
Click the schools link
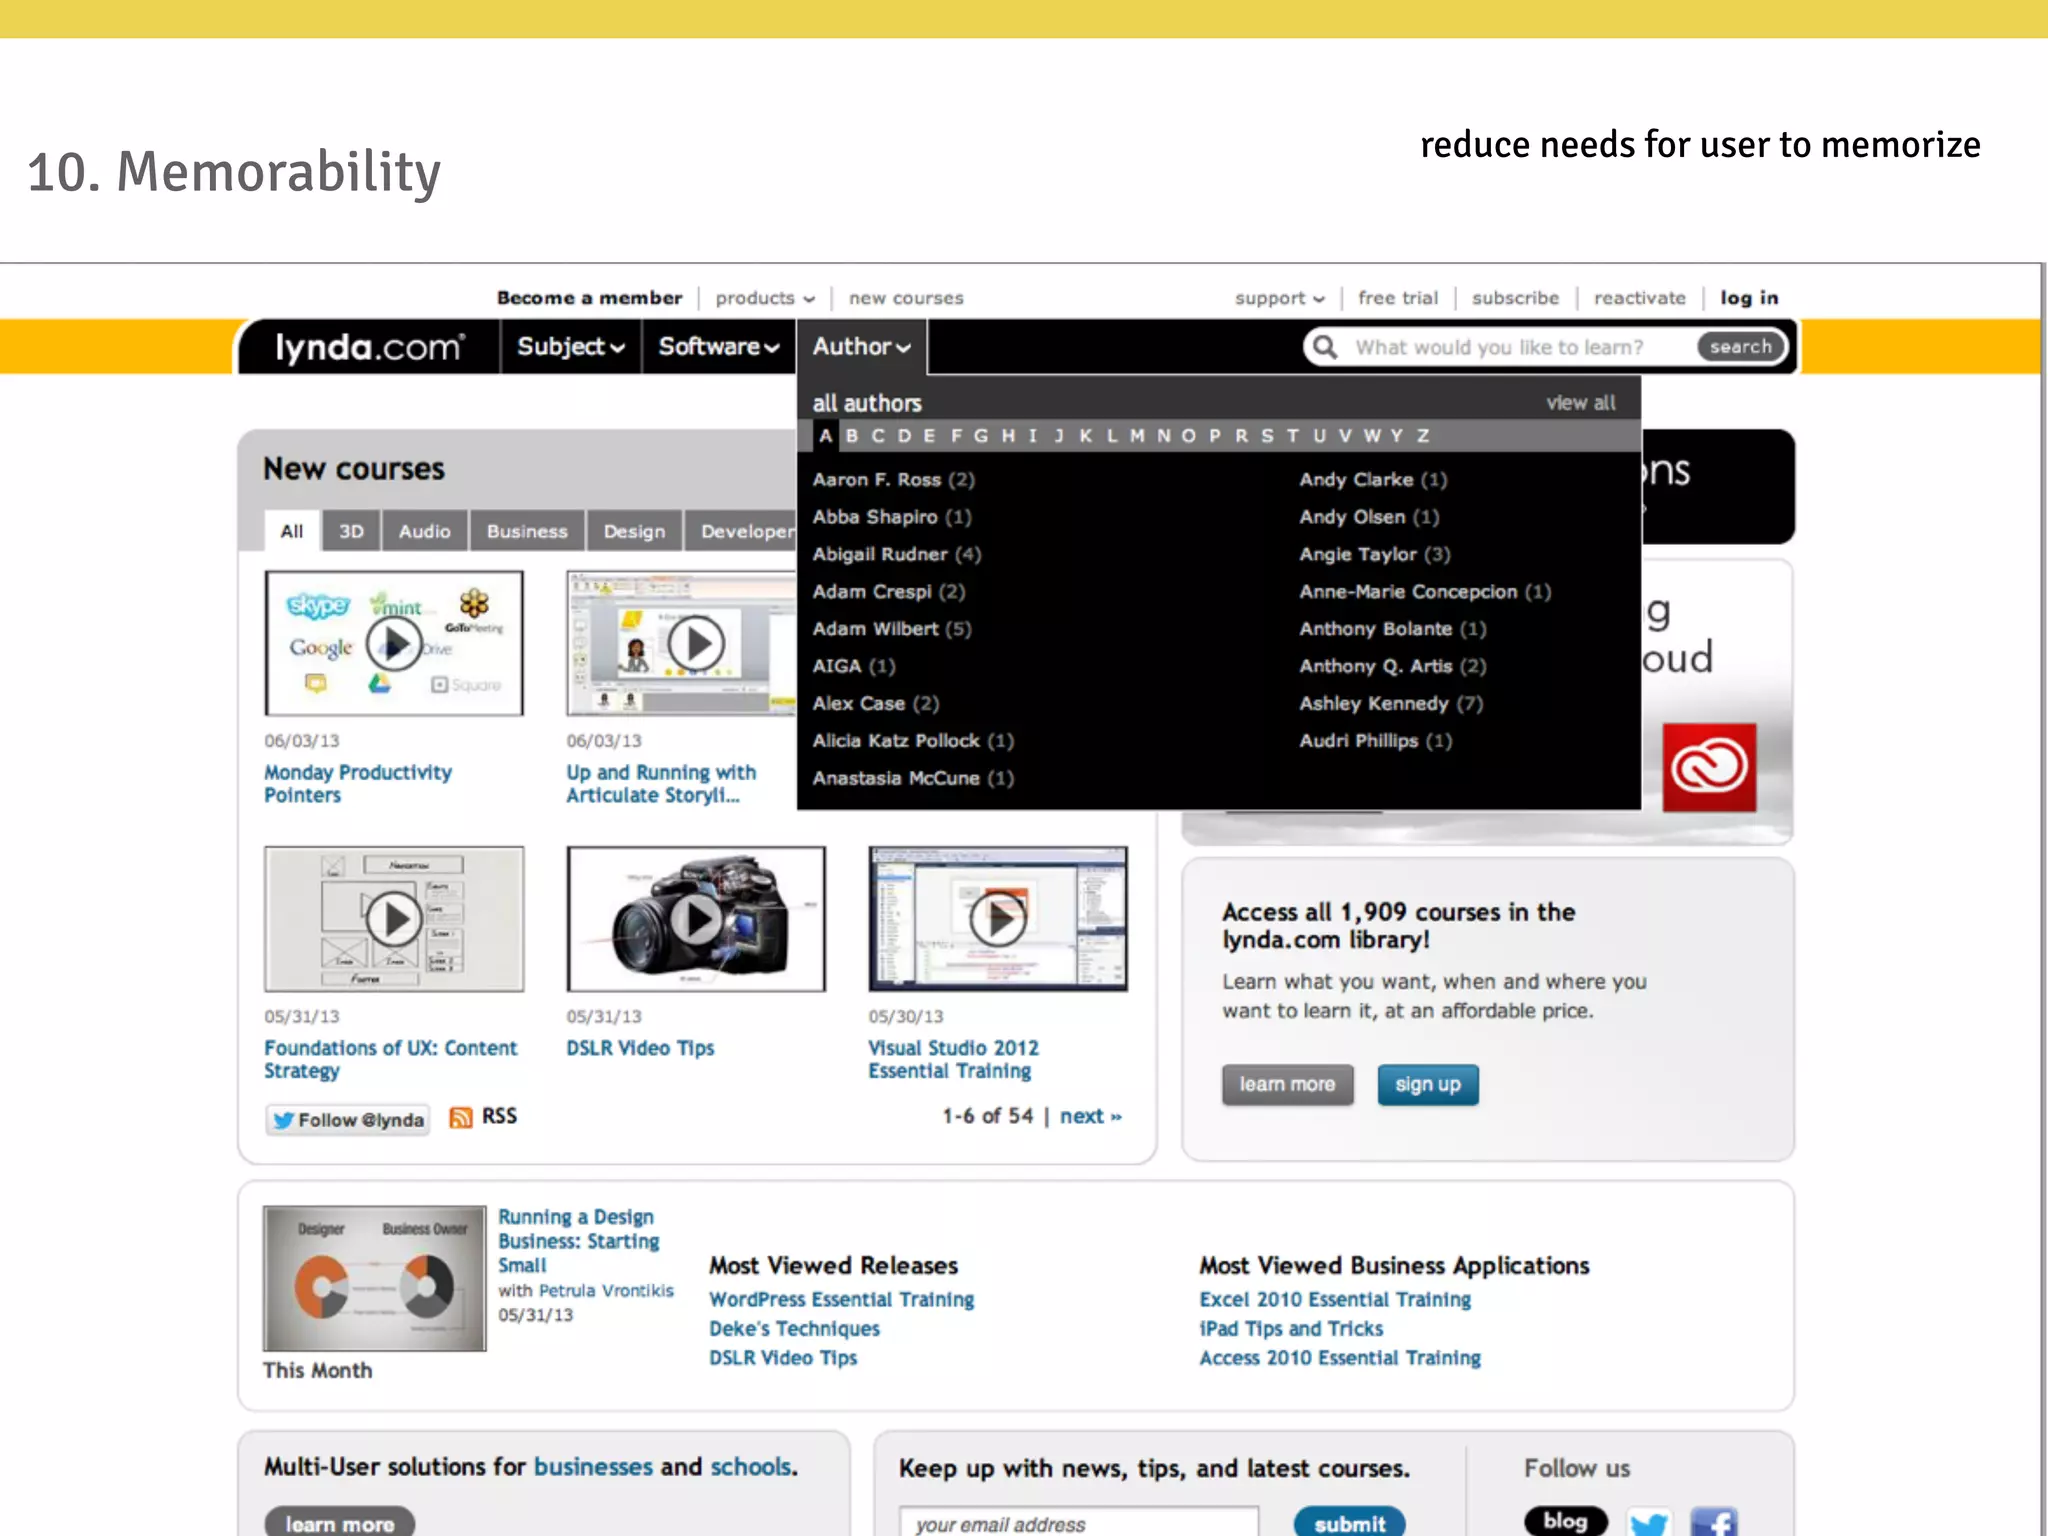click(752, 1467)
